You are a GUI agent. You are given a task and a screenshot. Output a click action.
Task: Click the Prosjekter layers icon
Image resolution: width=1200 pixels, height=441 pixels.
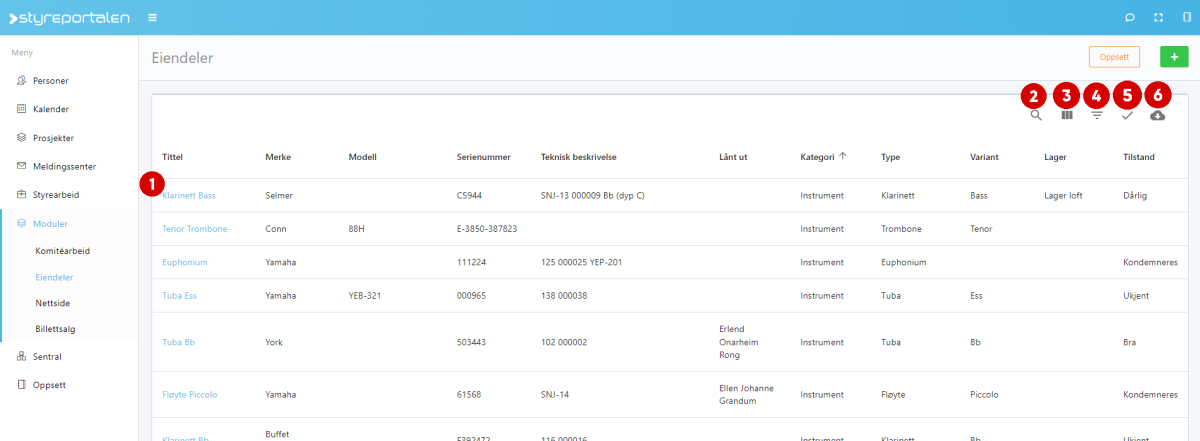(22, 137)
